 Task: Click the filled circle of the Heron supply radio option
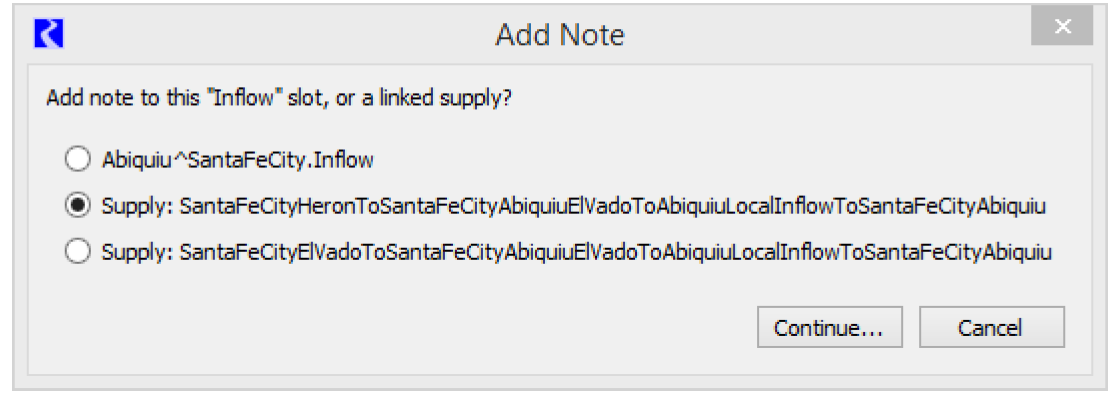[x=77, y=206]
